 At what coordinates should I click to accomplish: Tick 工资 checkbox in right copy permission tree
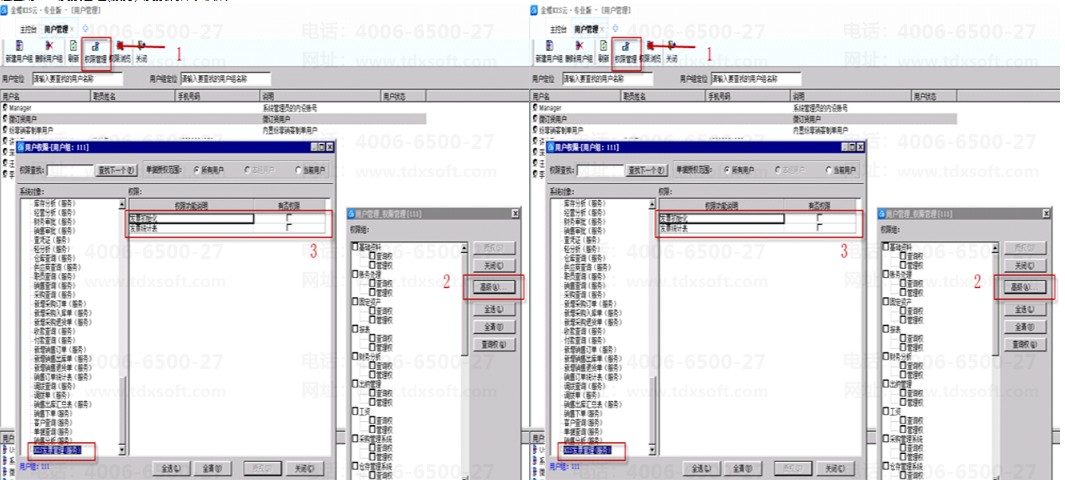[886, 411]
